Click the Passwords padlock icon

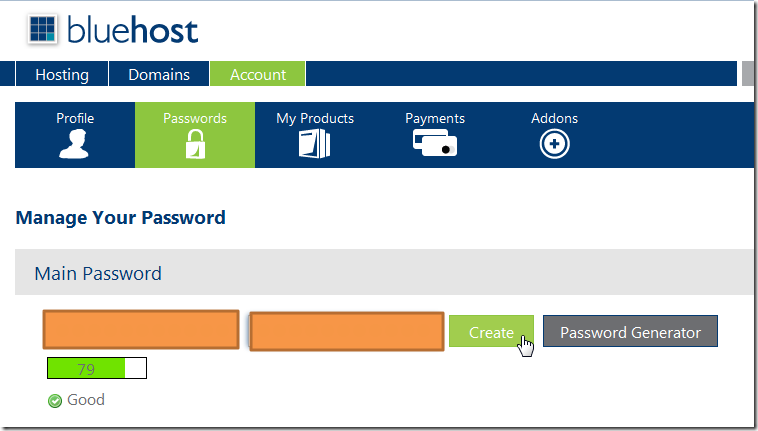tap(195, 145)
